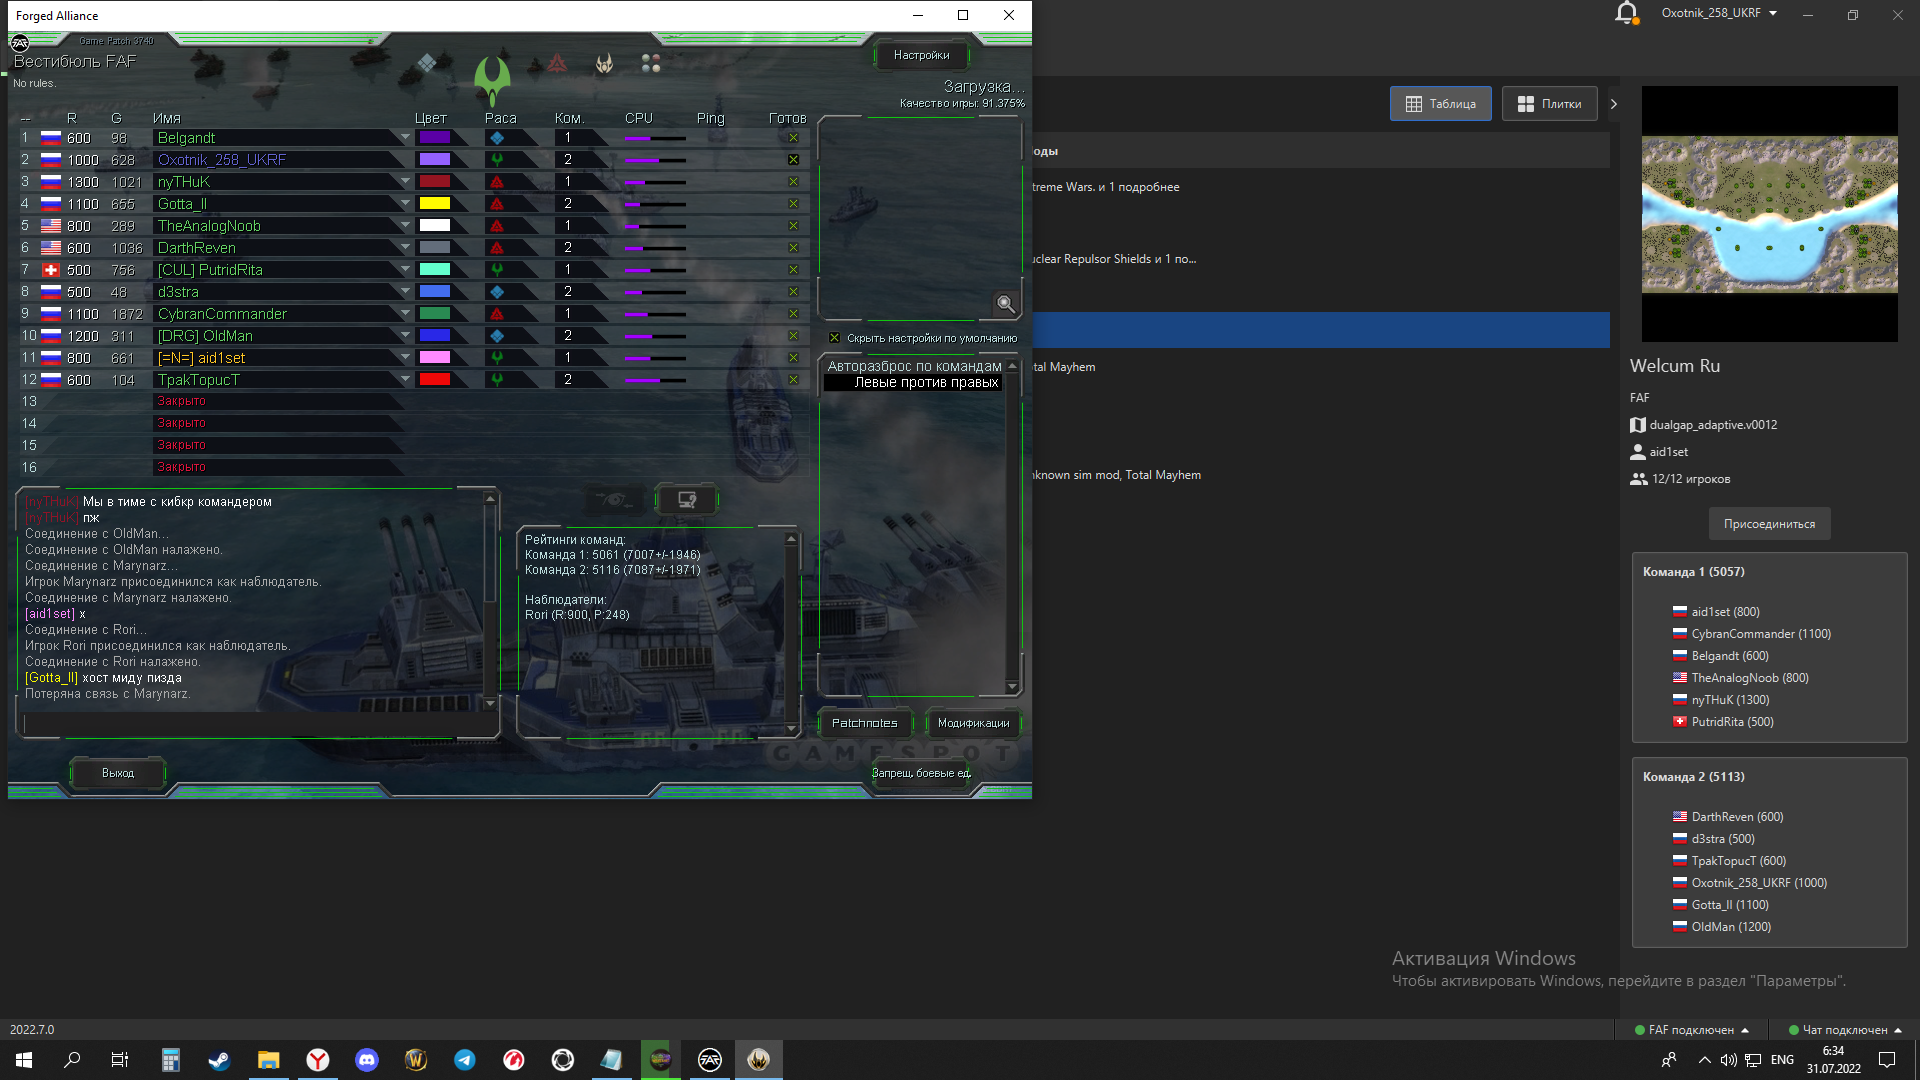Open File Explorer from the taskbar
The image size is (1920, 1080).
click(268, 1060)
